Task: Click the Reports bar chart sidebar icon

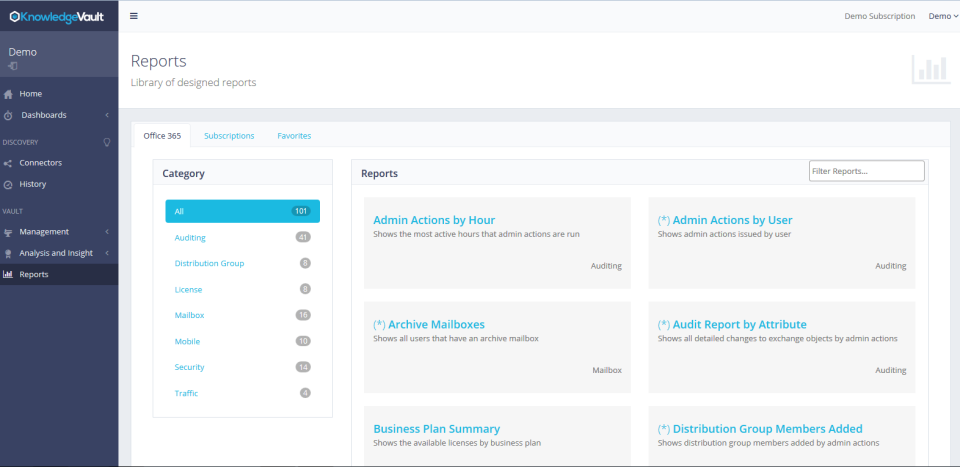Action: click(8, 274)
